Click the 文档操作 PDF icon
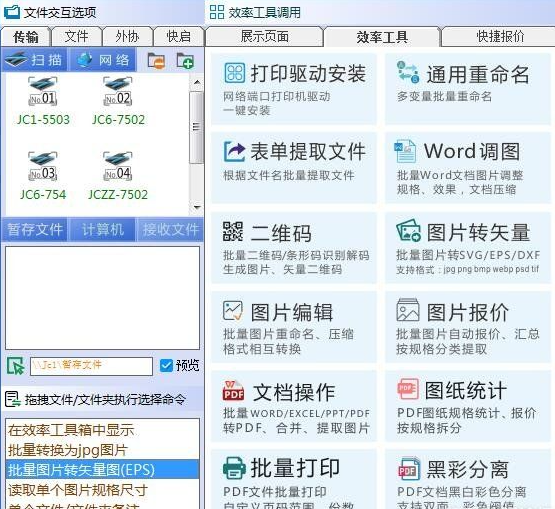Image resolution: width=555 pixels, height=509 pixels. tap(234, 390)
